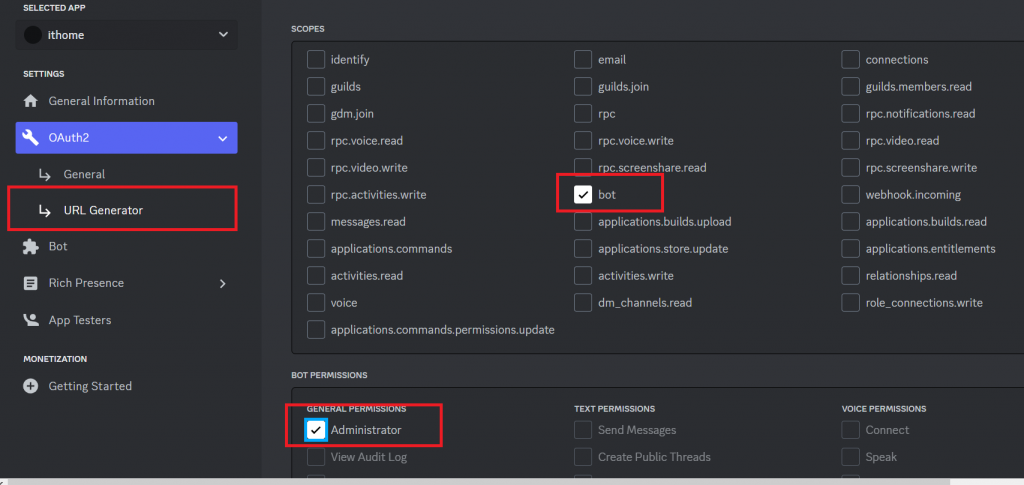Check the guilds scope
This screenshot has width=1024, height=485.
coord(316,86)
